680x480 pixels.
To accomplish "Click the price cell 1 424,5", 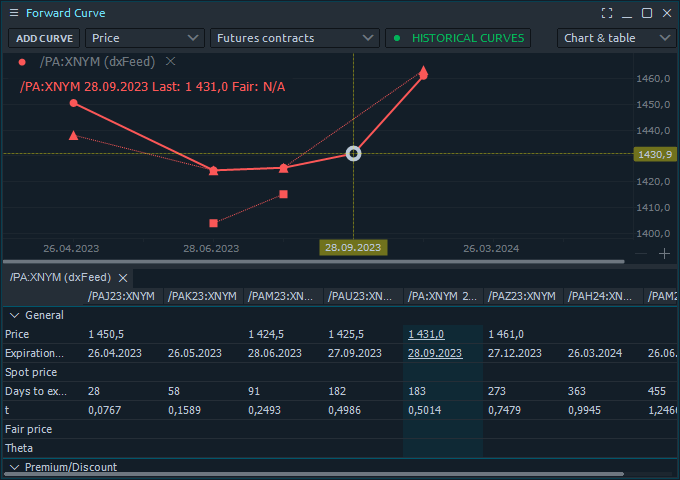I will coord(266,334).
